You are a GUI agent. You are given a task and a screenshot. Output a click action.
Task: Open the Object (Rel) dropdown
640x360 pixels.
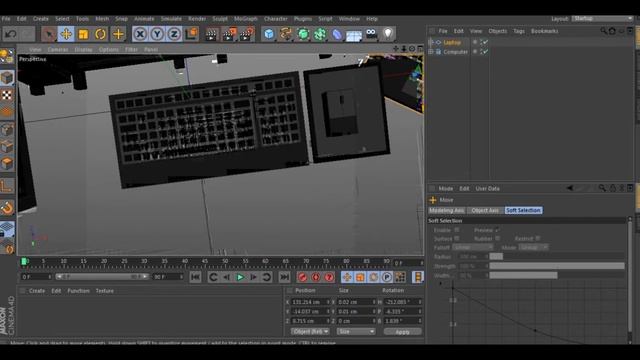coord(310,332)
